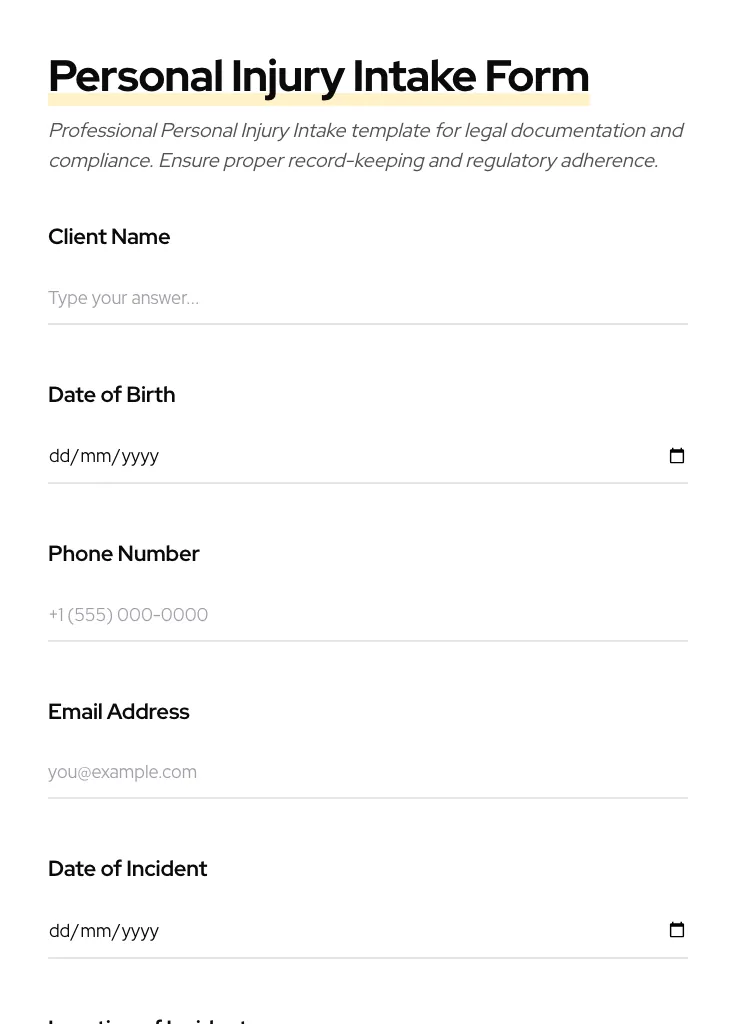This screenshot has width=736, height=1024.
Task: Select the year segment in Date of Incident
Action: (x=140, y=931)
